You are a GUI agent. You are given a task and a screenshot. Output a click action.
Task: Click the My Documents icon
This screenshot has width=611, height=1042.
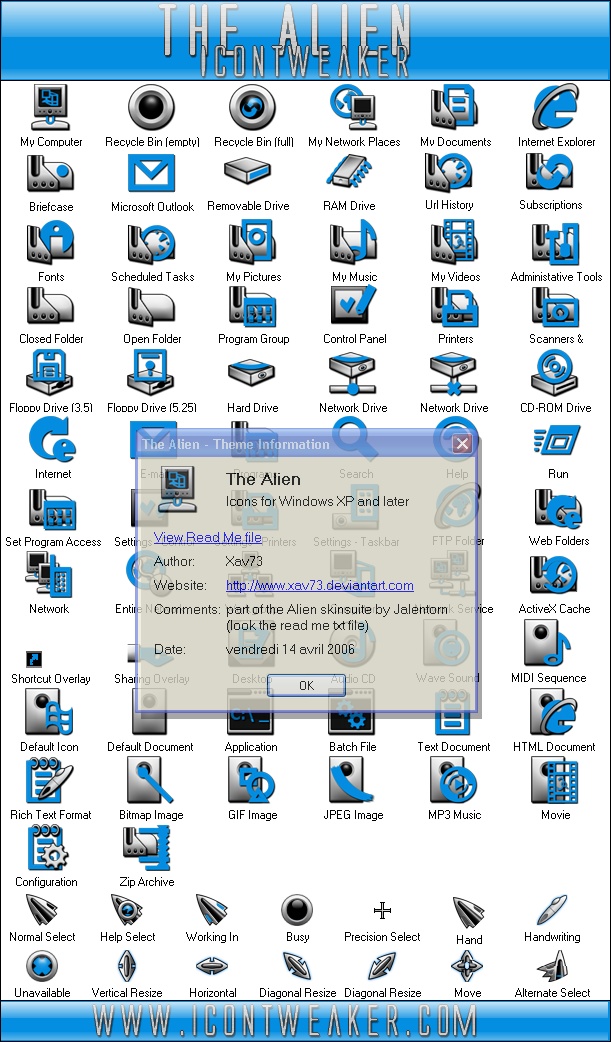point(455,107)
